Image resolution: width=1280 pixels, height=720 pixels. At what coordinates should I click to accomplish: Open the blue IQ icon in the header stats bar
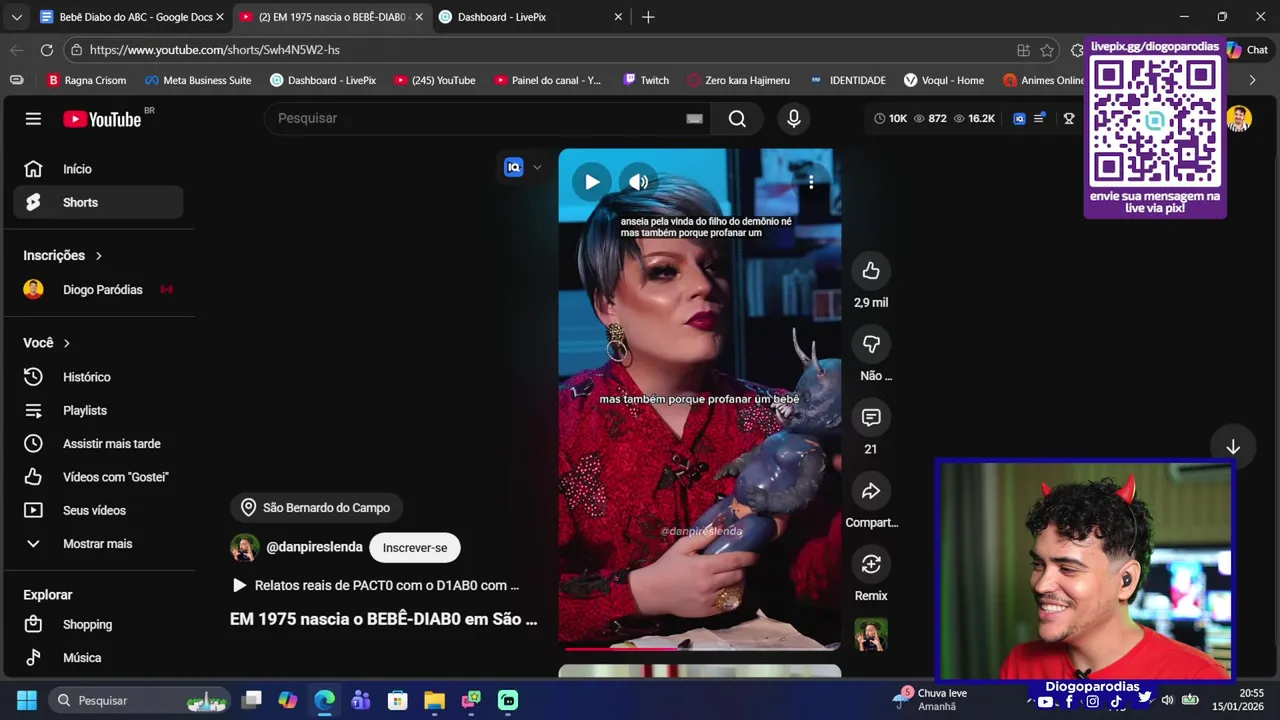(x=1019, y=118)
